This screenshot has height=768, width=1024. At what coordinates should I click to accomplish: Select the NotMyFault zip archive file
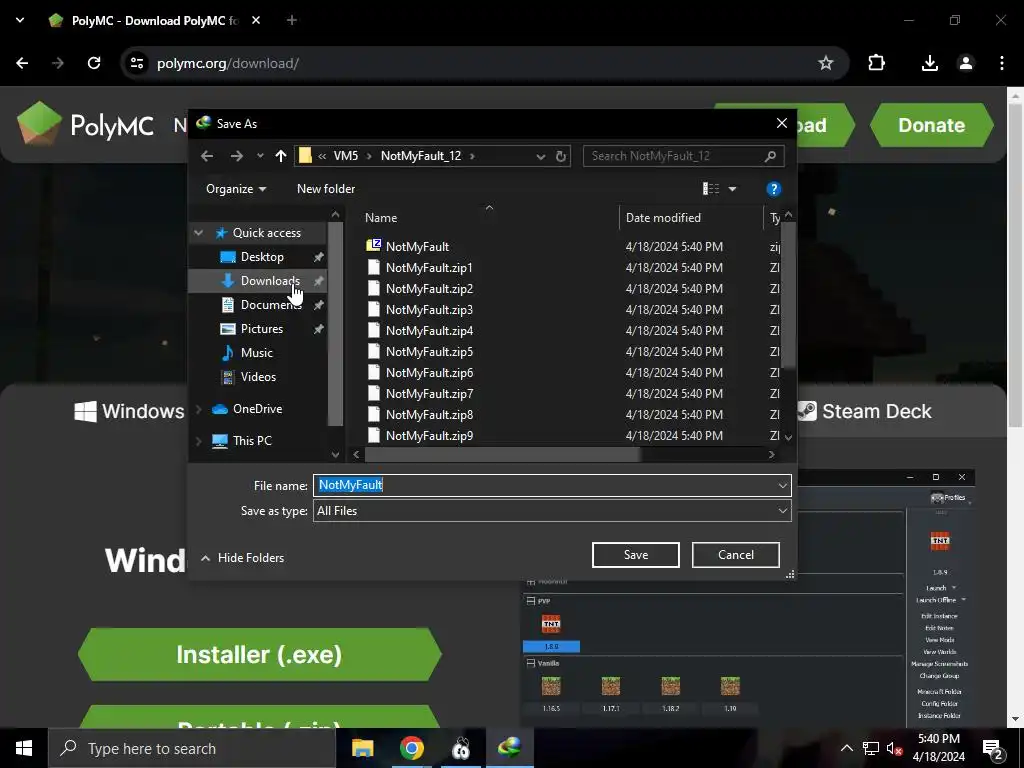(x=417, y=247)
